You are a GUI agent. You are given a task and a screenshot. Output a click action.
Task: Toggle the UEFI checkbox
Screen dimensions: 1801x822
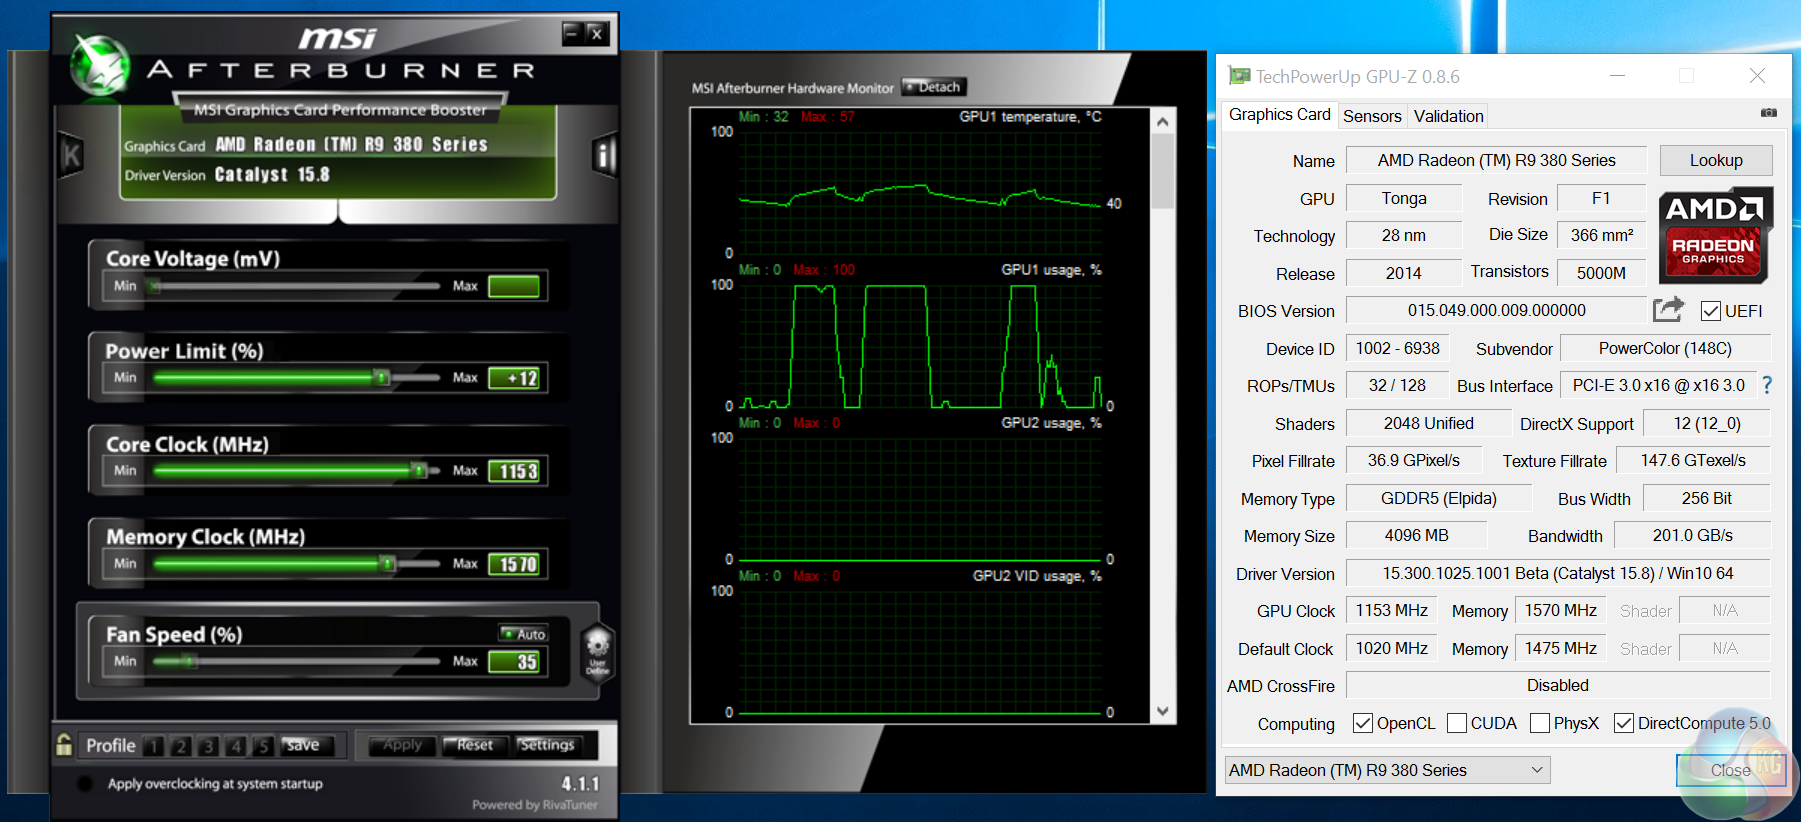1710,311
